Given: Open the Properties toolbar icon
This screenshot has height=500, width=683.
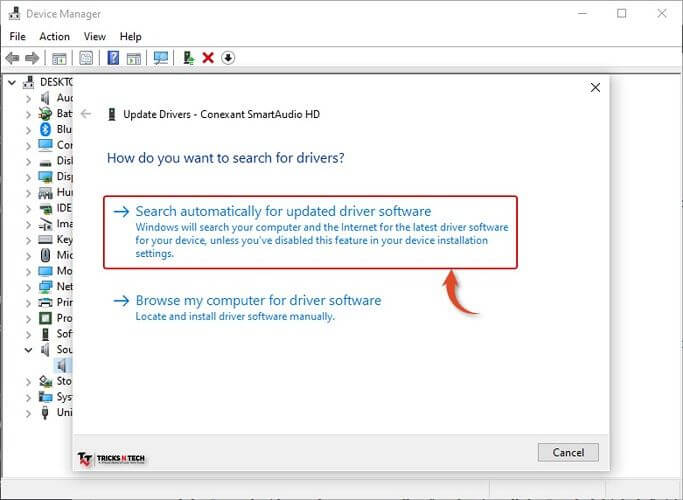Looking at the screenshot, I should 86,58.
